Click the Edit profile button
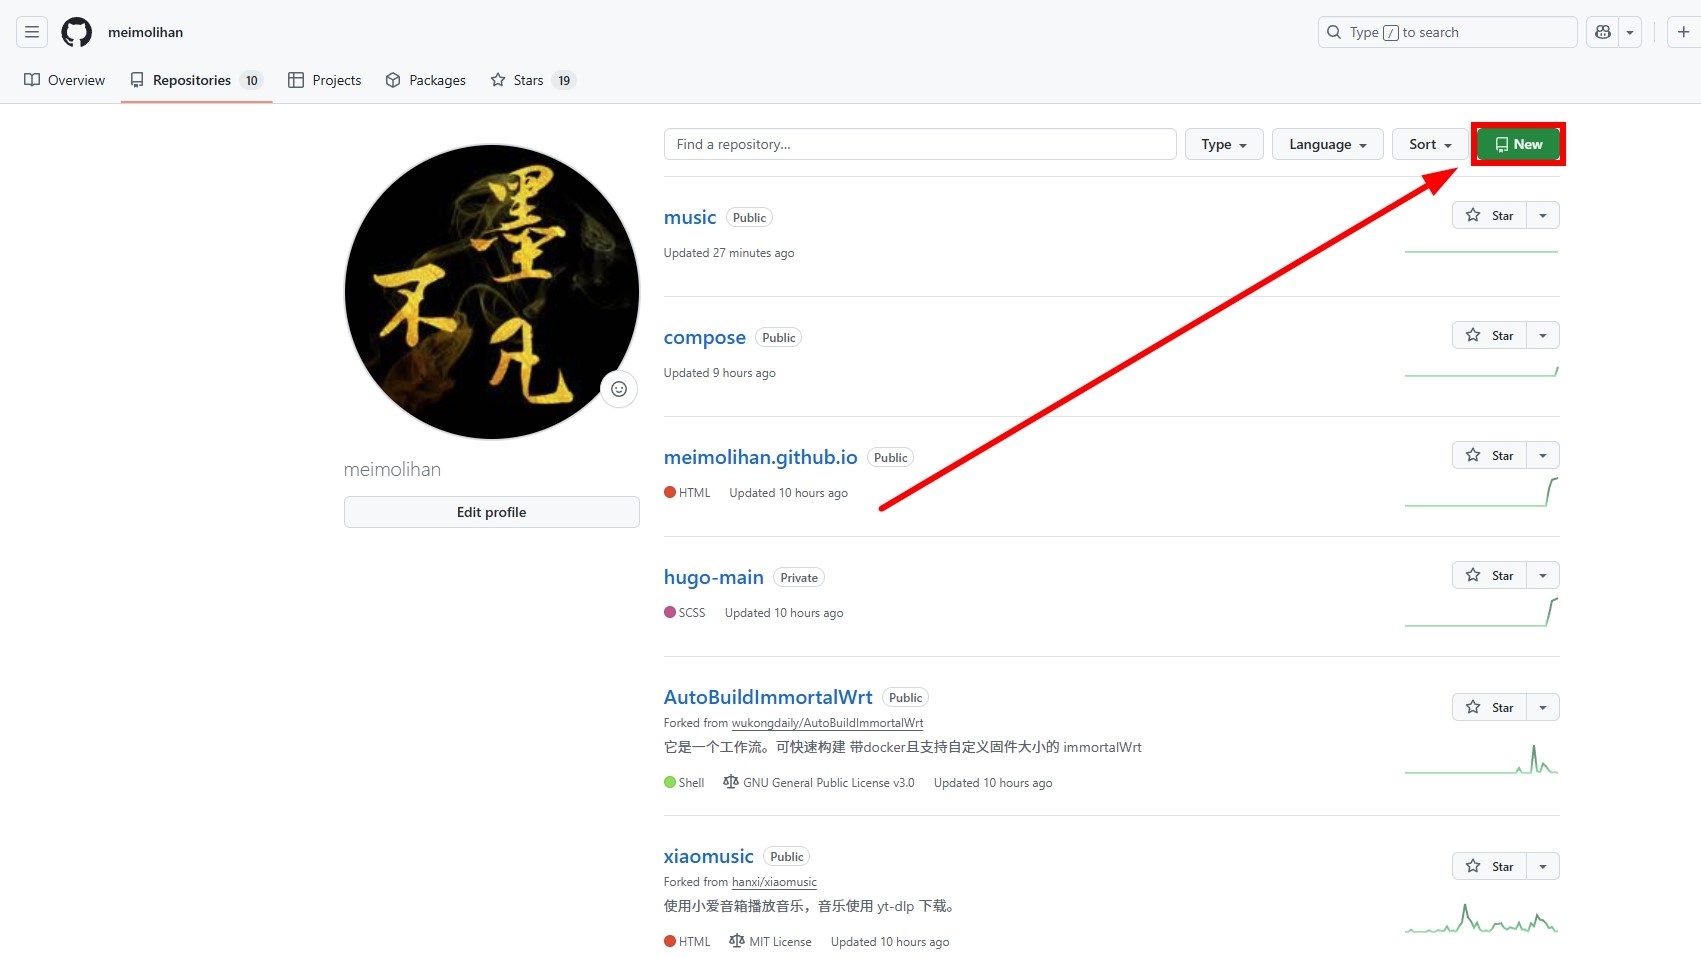This screenshot has width=1701, height=957. pyautogui.click(x=492, y=512)
